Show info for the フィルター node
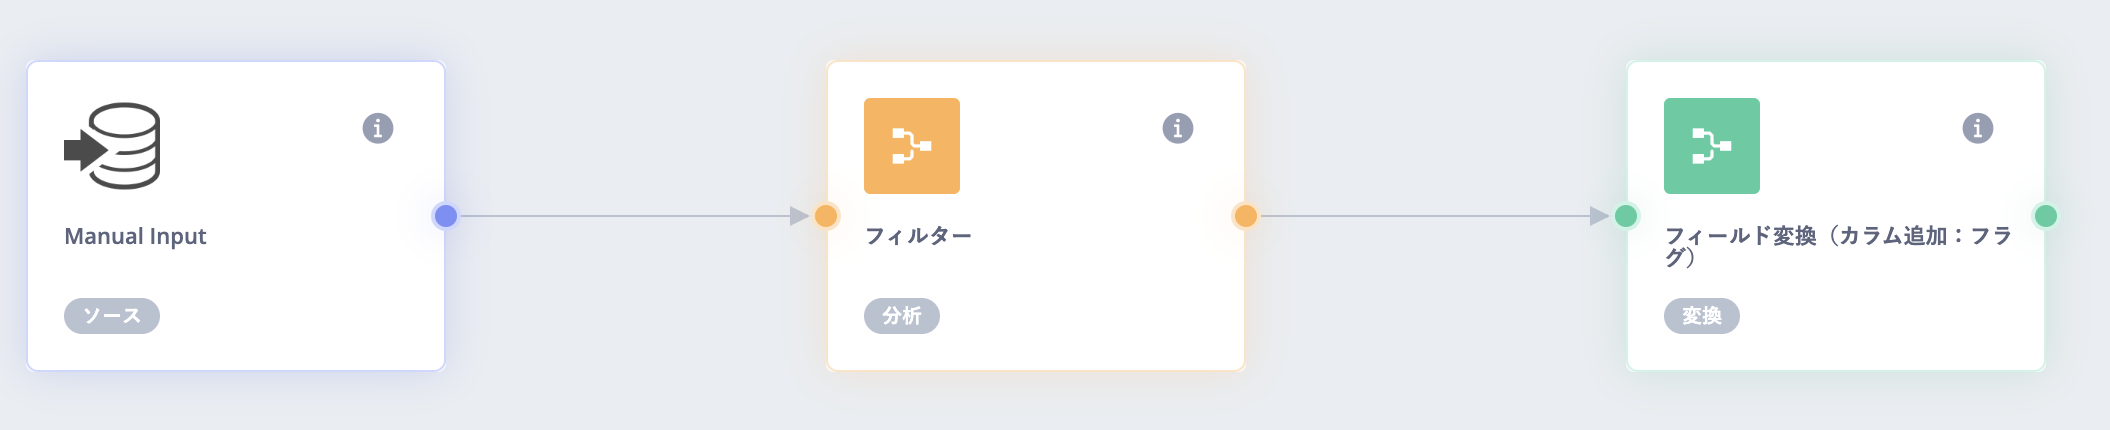Image resolution: width=2110 pixels, height=430 pixels. (1177, 128)
